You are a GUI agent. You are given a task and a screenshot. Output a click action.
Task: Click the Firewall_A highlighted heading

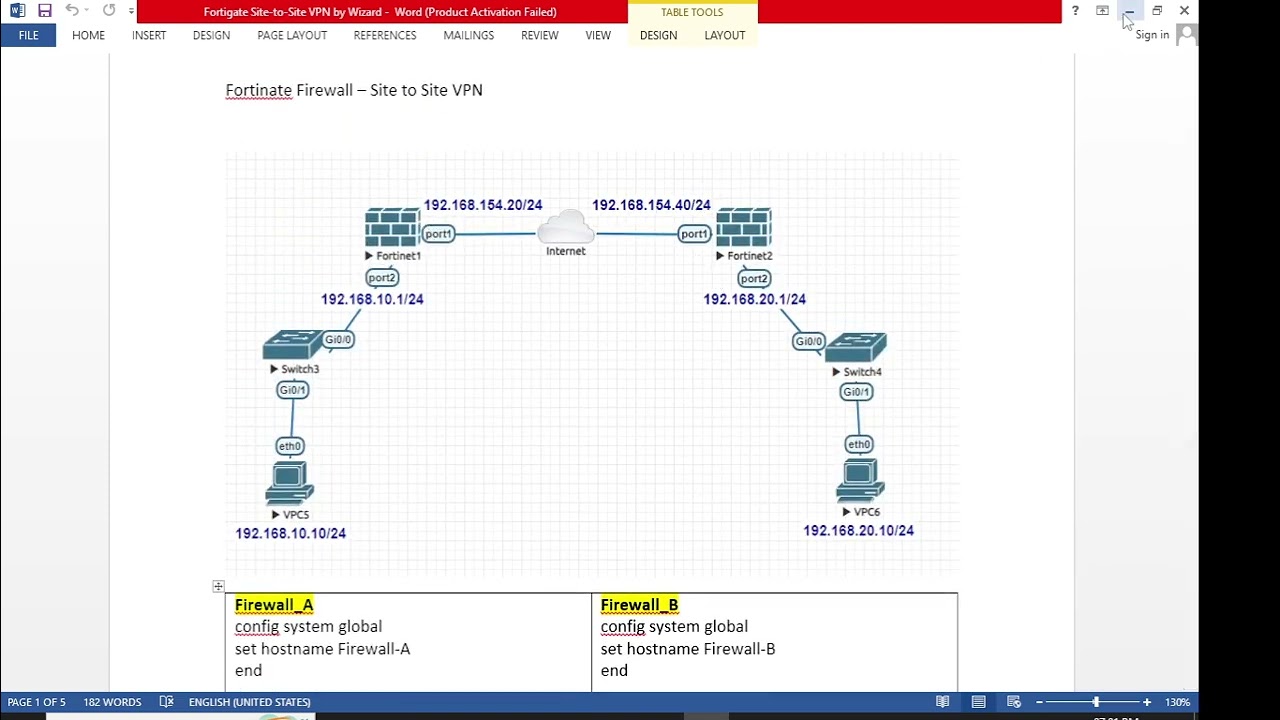click(x=274, y=605)
